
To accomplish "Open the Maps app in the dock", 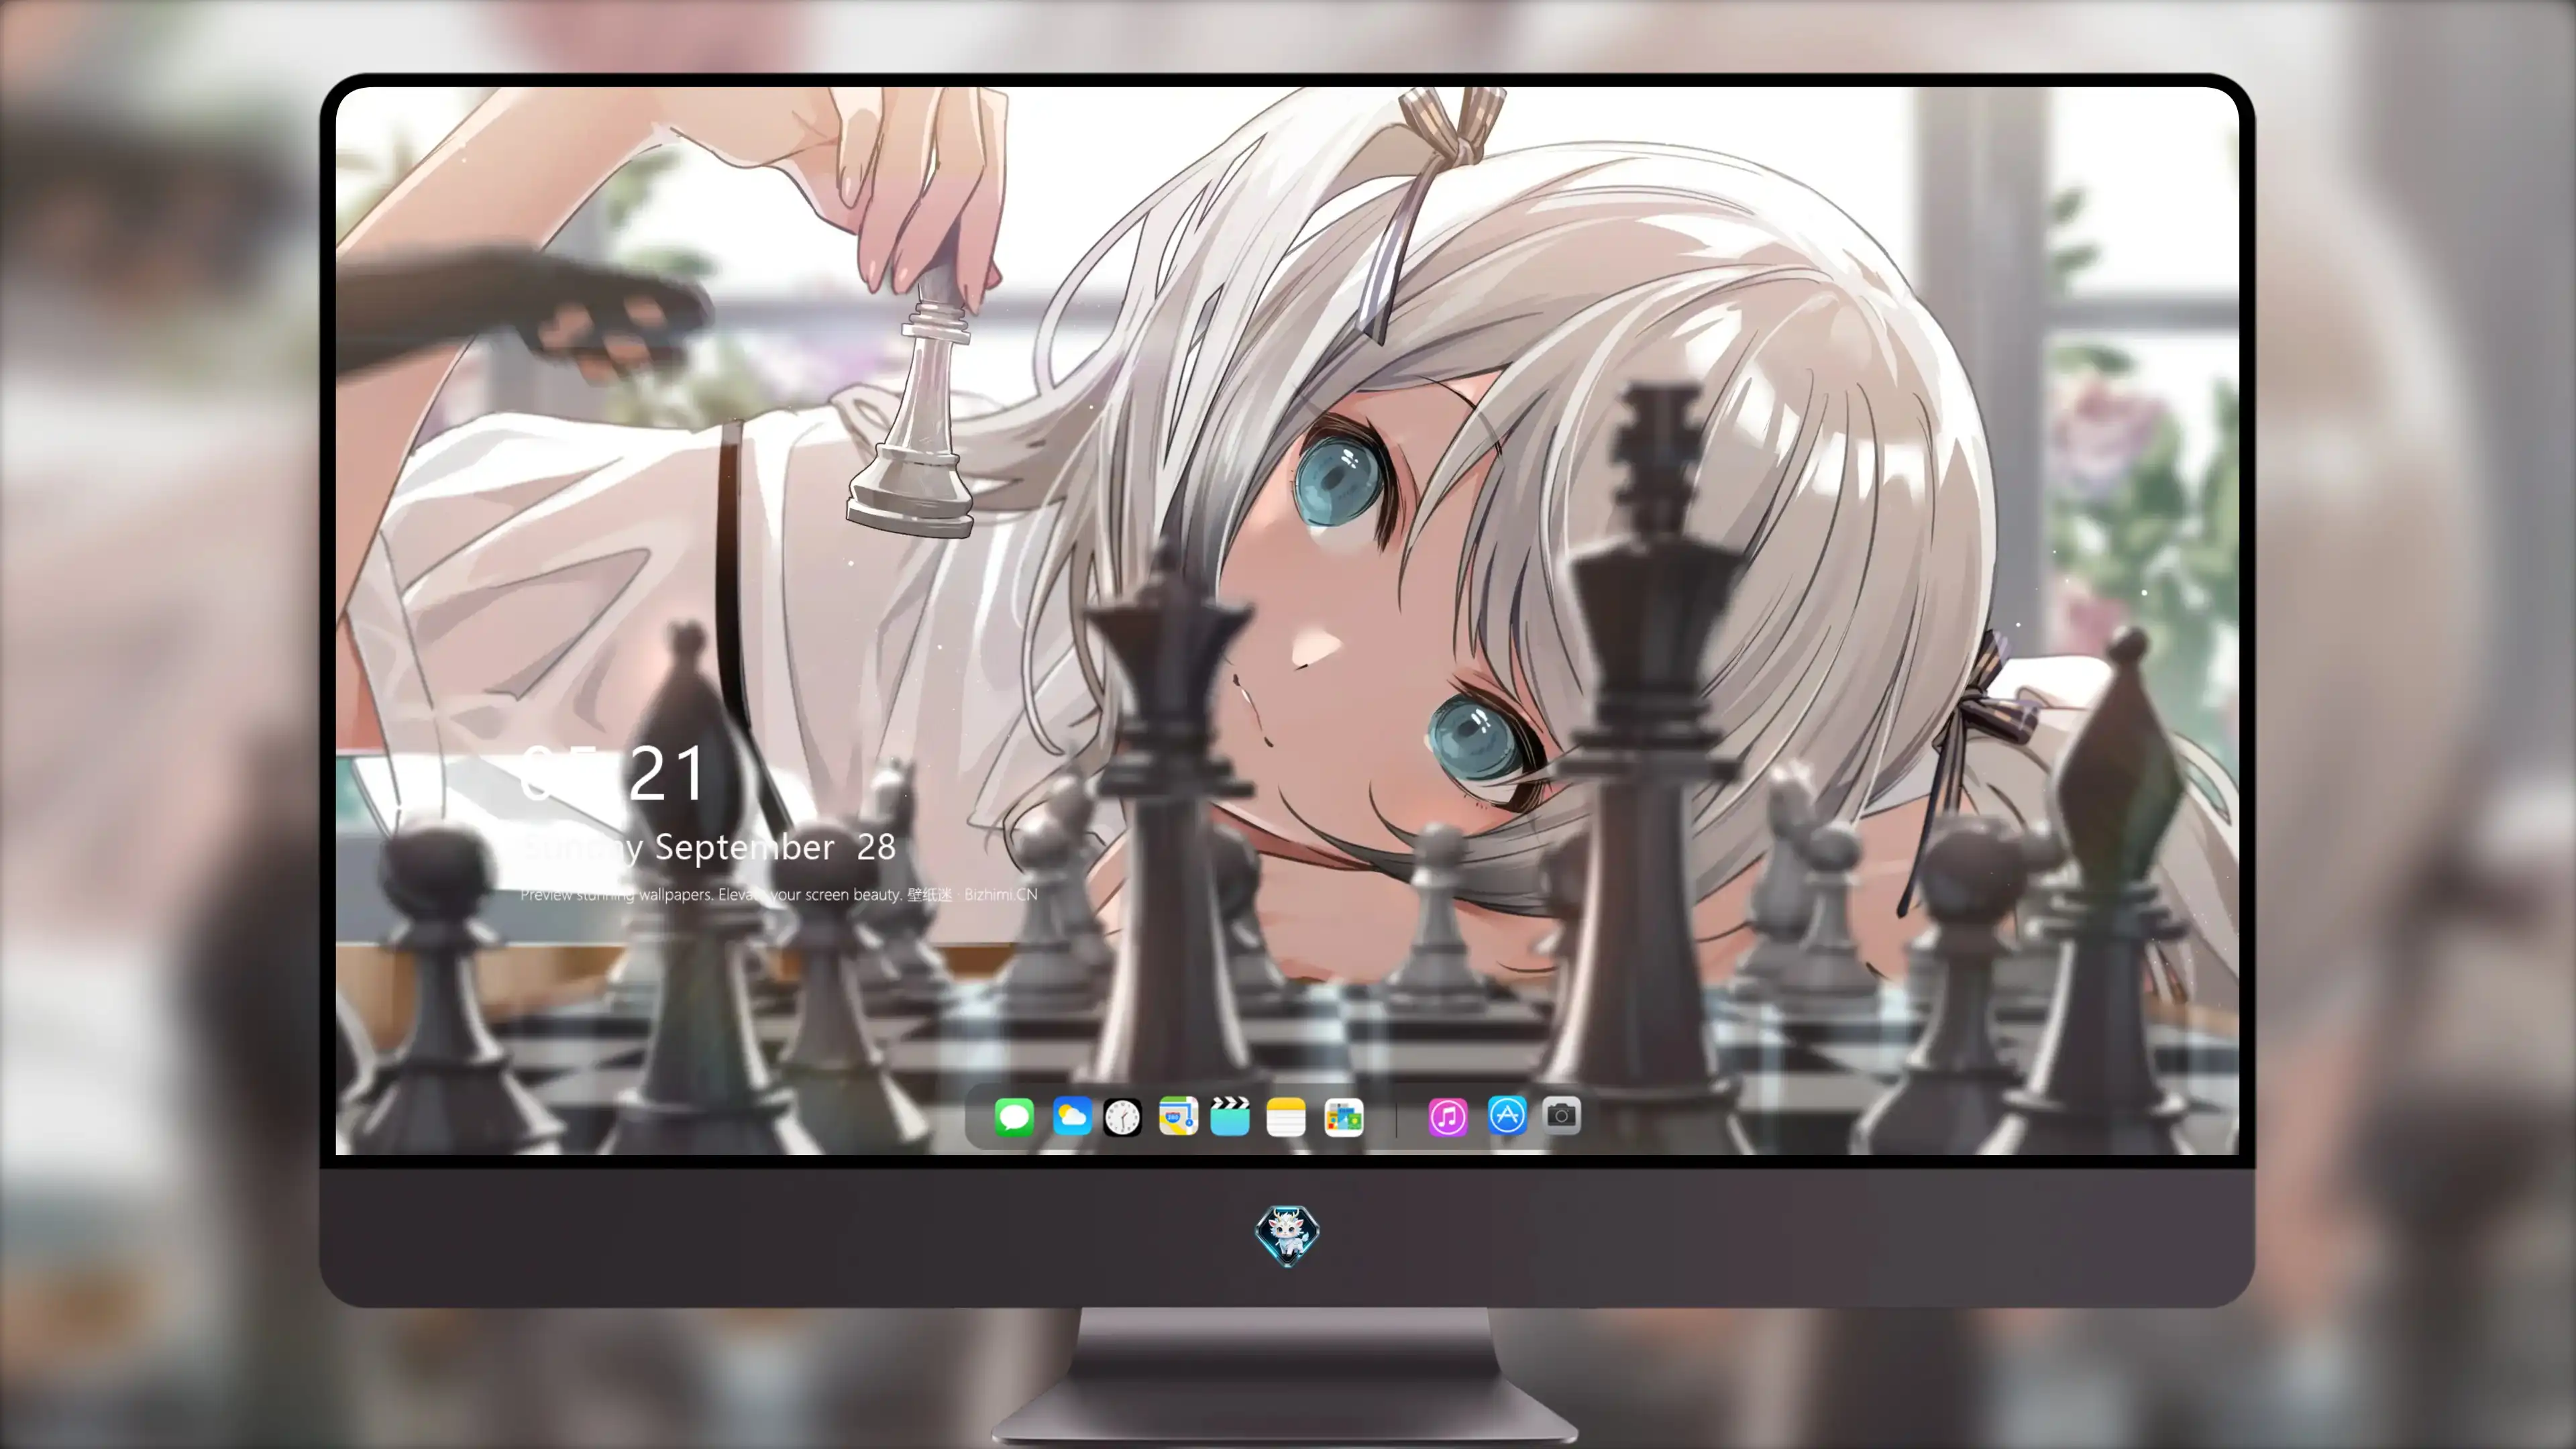I will click(1178, 1116).
